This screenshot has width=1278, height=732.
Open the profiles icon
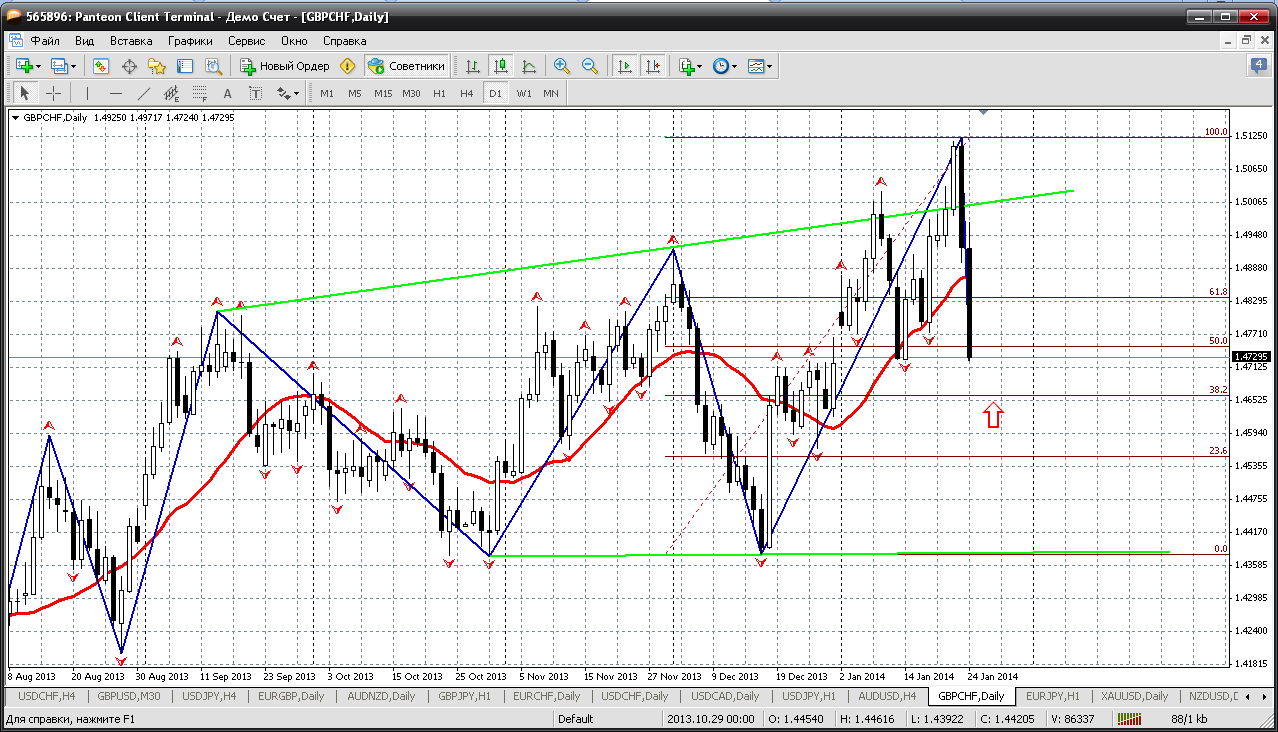pyautogui.click(x=59, y=66)
